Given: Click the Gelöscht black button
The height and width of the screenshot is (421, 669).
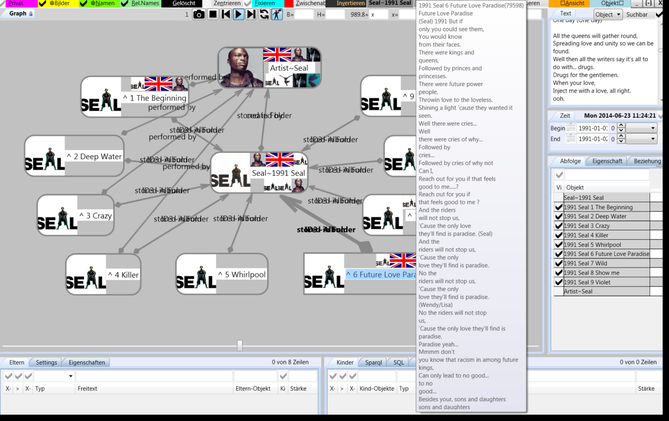Looking at the screenshot, I should (x=183, y=3).
